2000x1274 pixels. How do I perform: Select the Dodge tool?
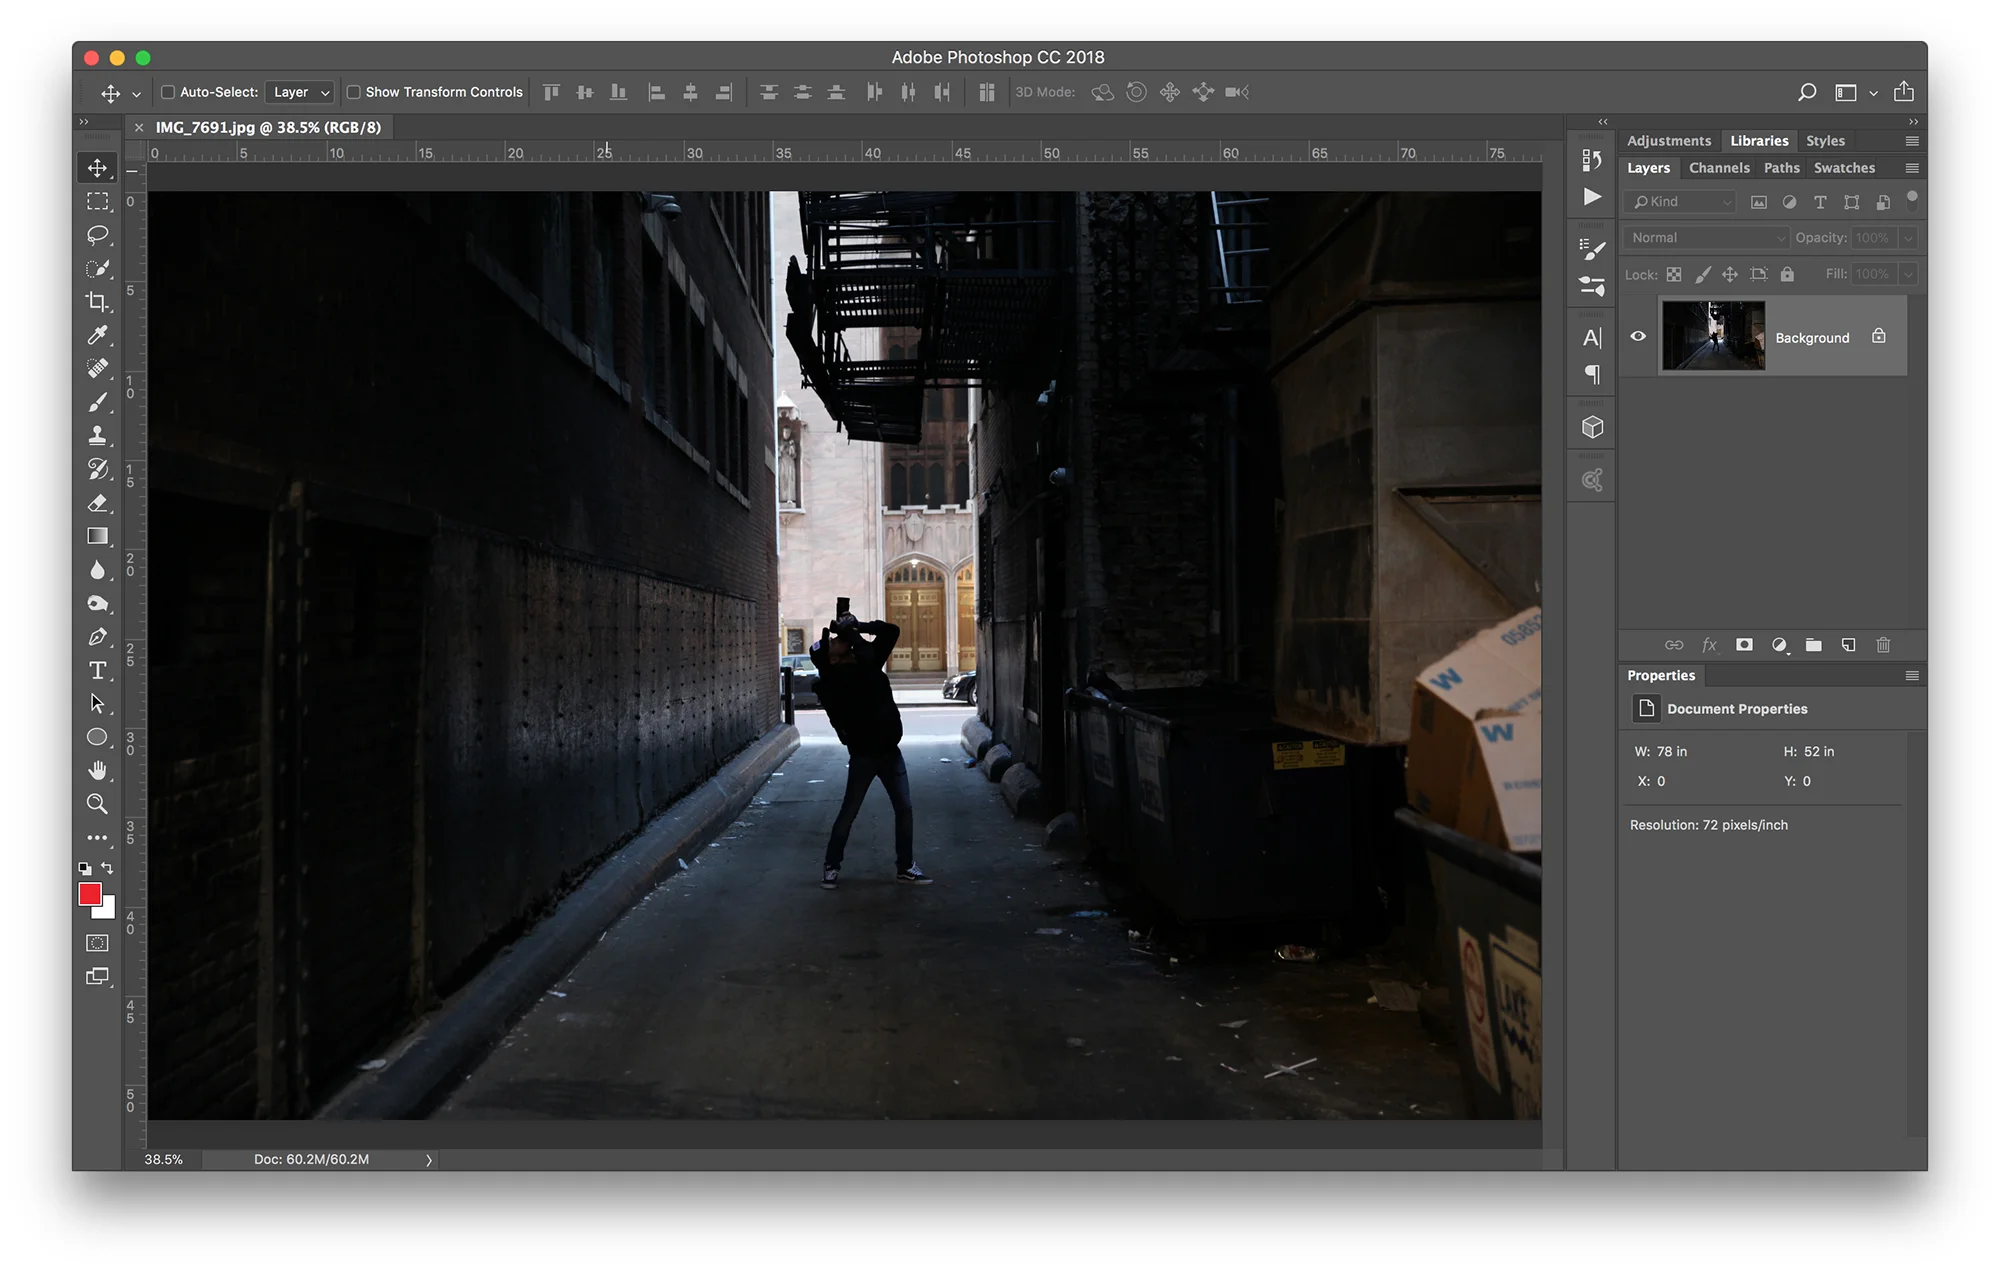[97, 603]
